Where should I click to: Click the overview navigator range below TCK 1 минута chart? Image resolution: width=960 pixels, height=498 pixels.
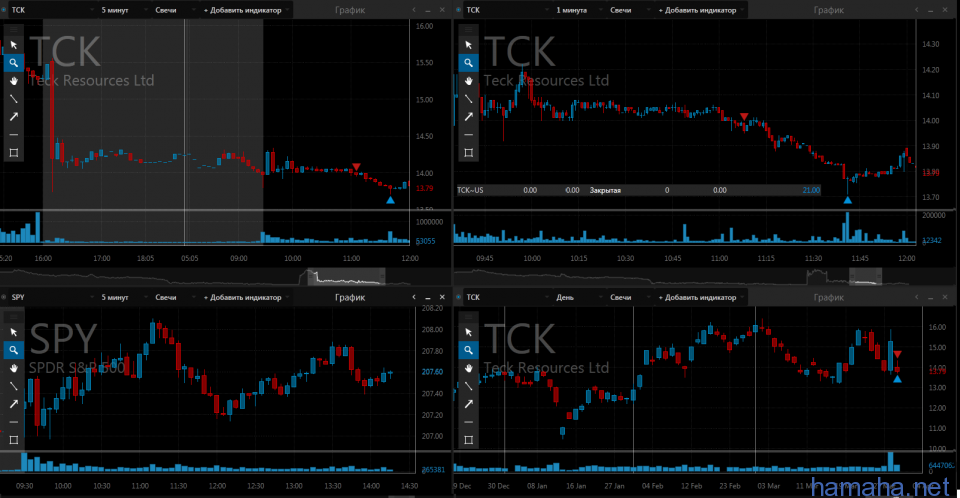tap(866, 277)
